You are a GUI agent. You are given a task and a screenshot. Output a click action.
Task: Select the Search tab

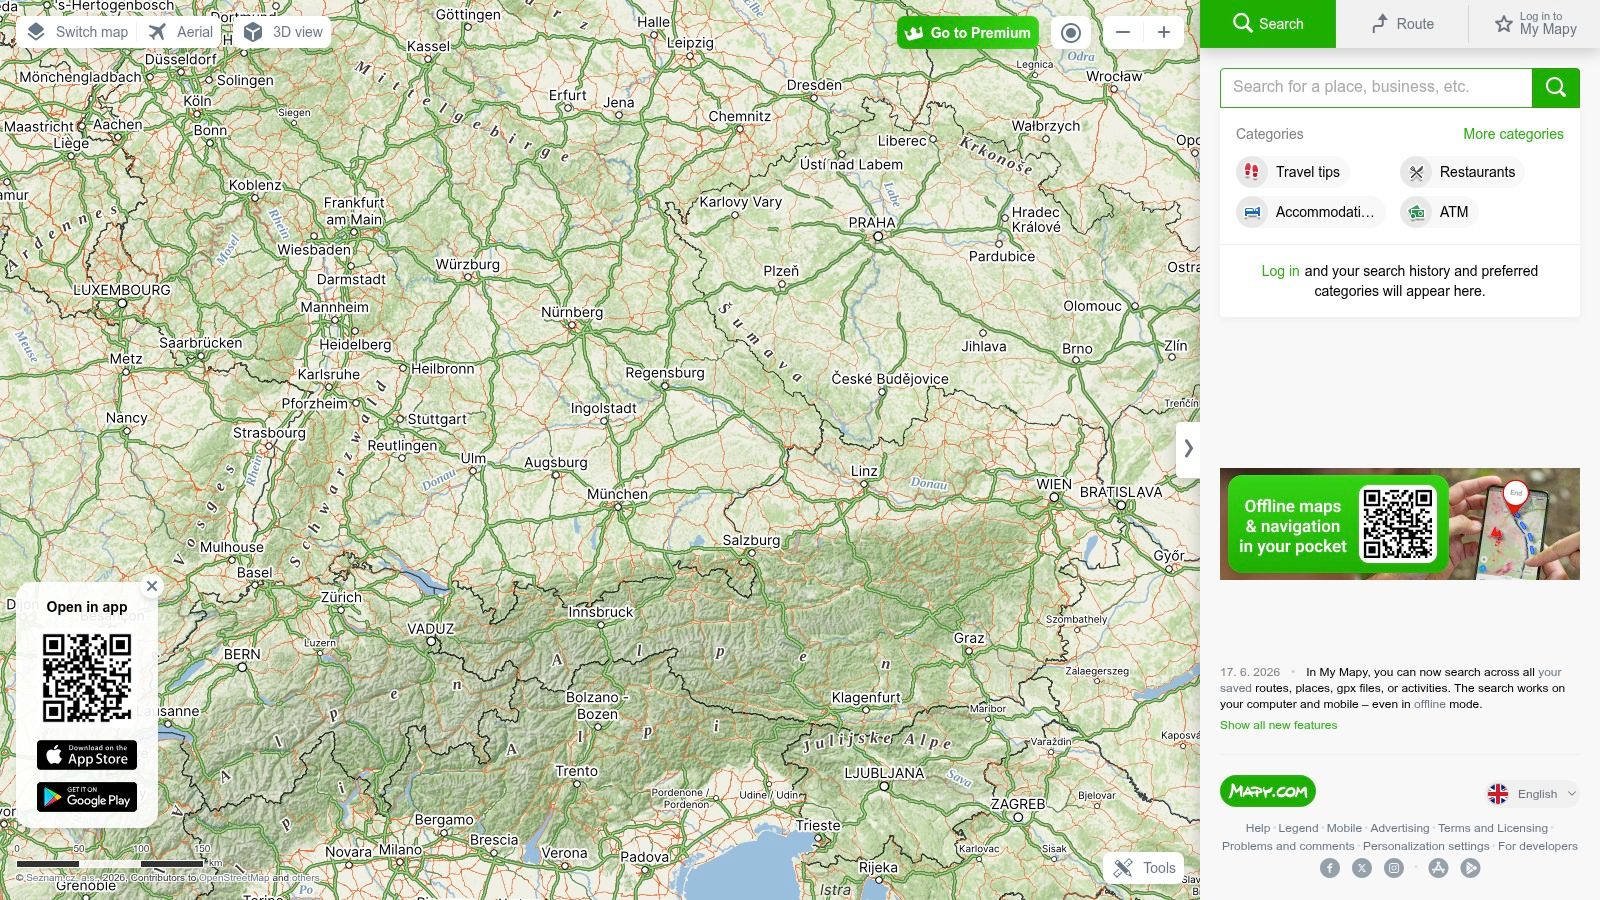1268,24
